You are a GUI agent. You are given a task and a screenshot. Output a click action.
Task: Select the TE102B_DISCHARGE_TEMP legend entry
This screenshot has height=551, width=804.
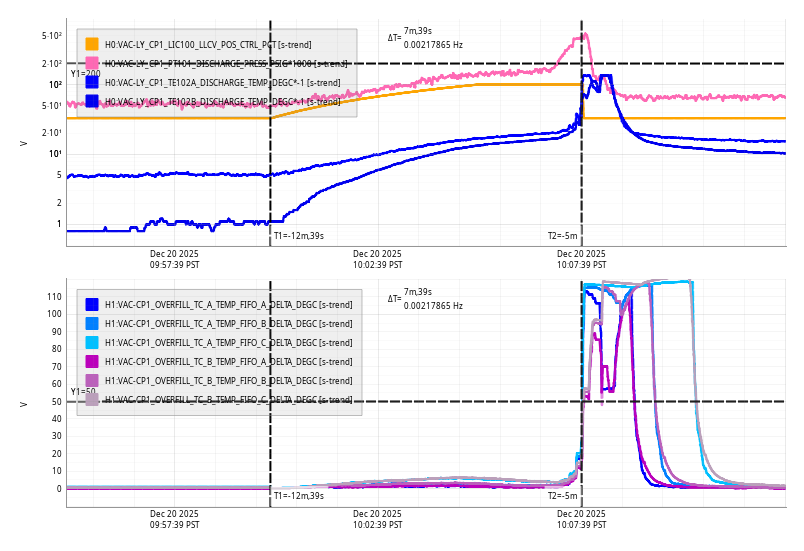click(x=222, y=102)
